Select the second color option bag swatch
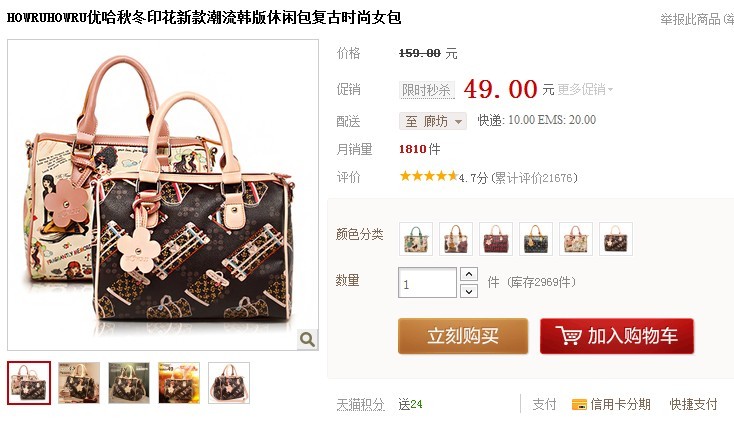734x427 pixels. point(456,239)
